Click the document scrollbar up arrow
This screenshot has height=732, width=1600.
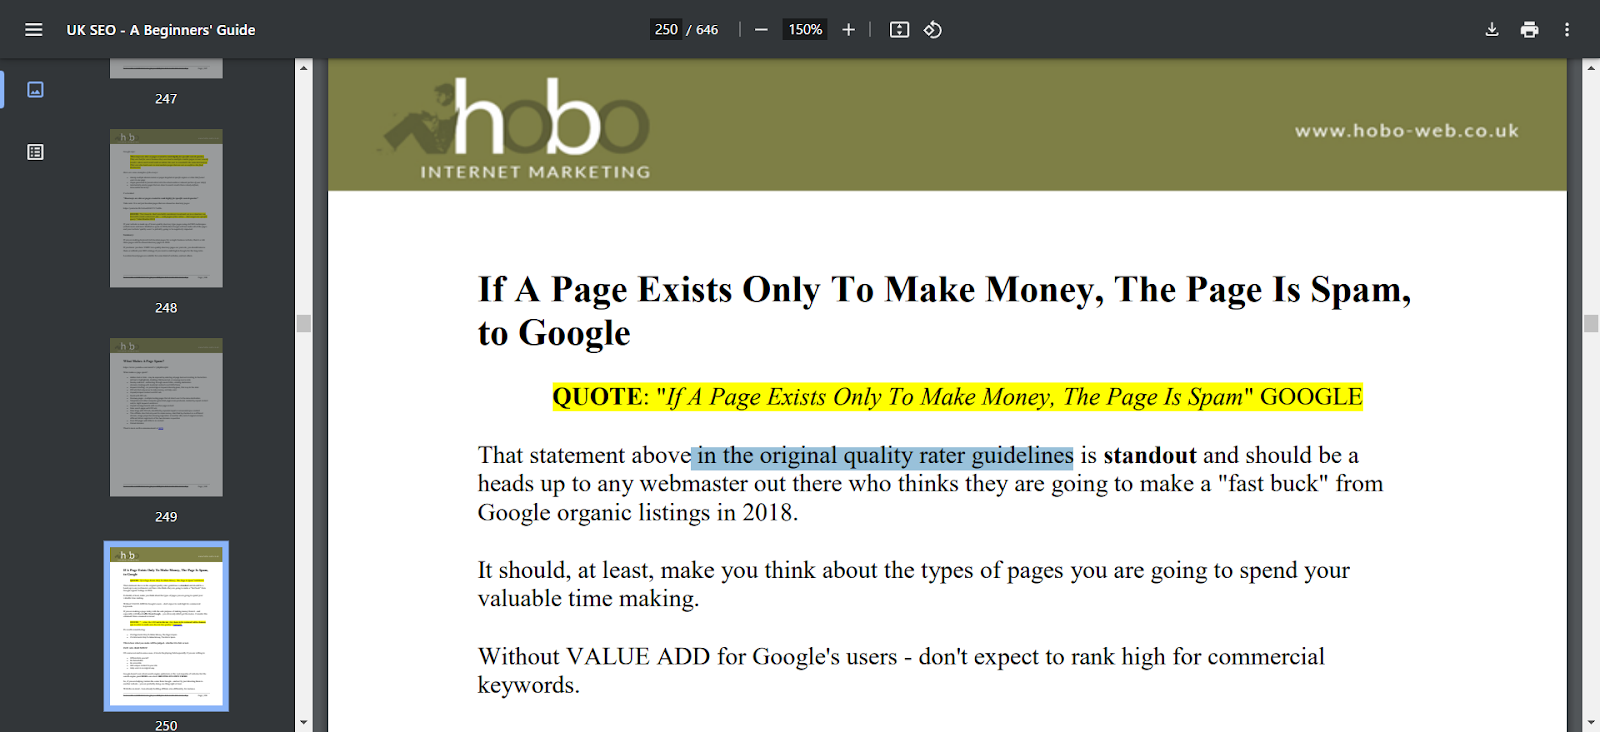pyautogui.click(x=1591, y=67)
